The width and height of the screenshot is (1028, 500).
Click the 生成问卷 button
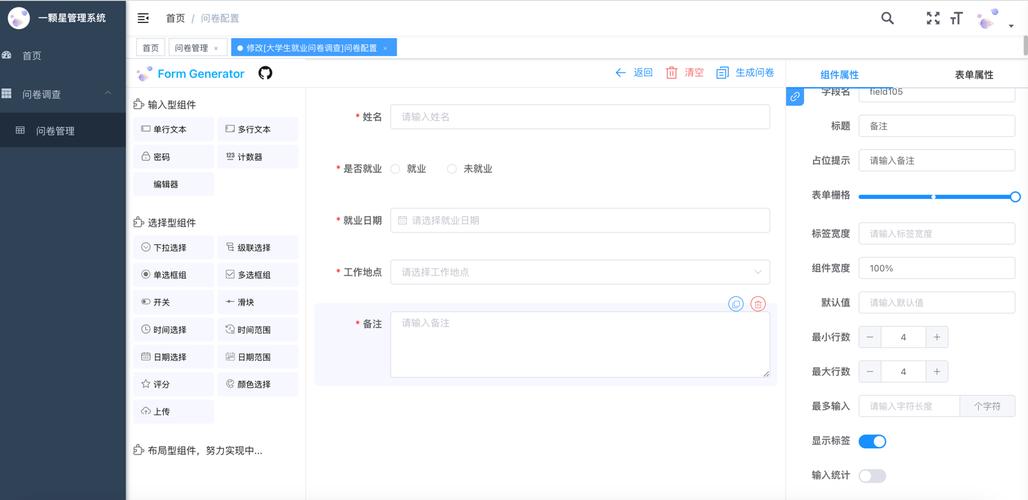[745, 73]
